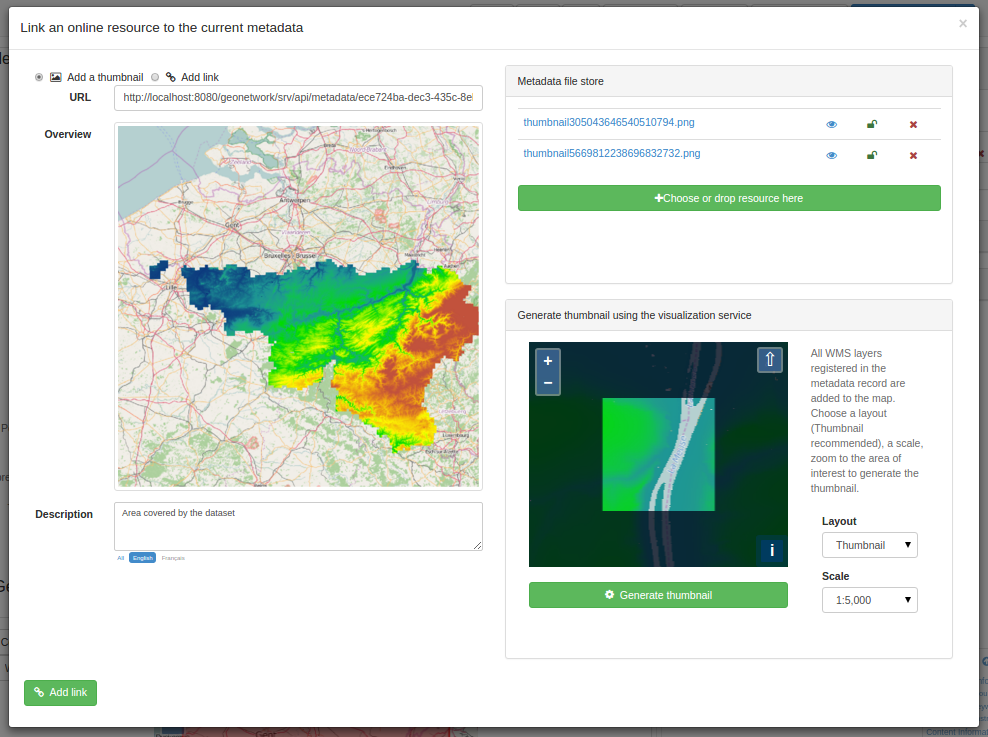Delete thumbnail5669812238696832732.png with red cross
The image size is (988, 737).
913,156
